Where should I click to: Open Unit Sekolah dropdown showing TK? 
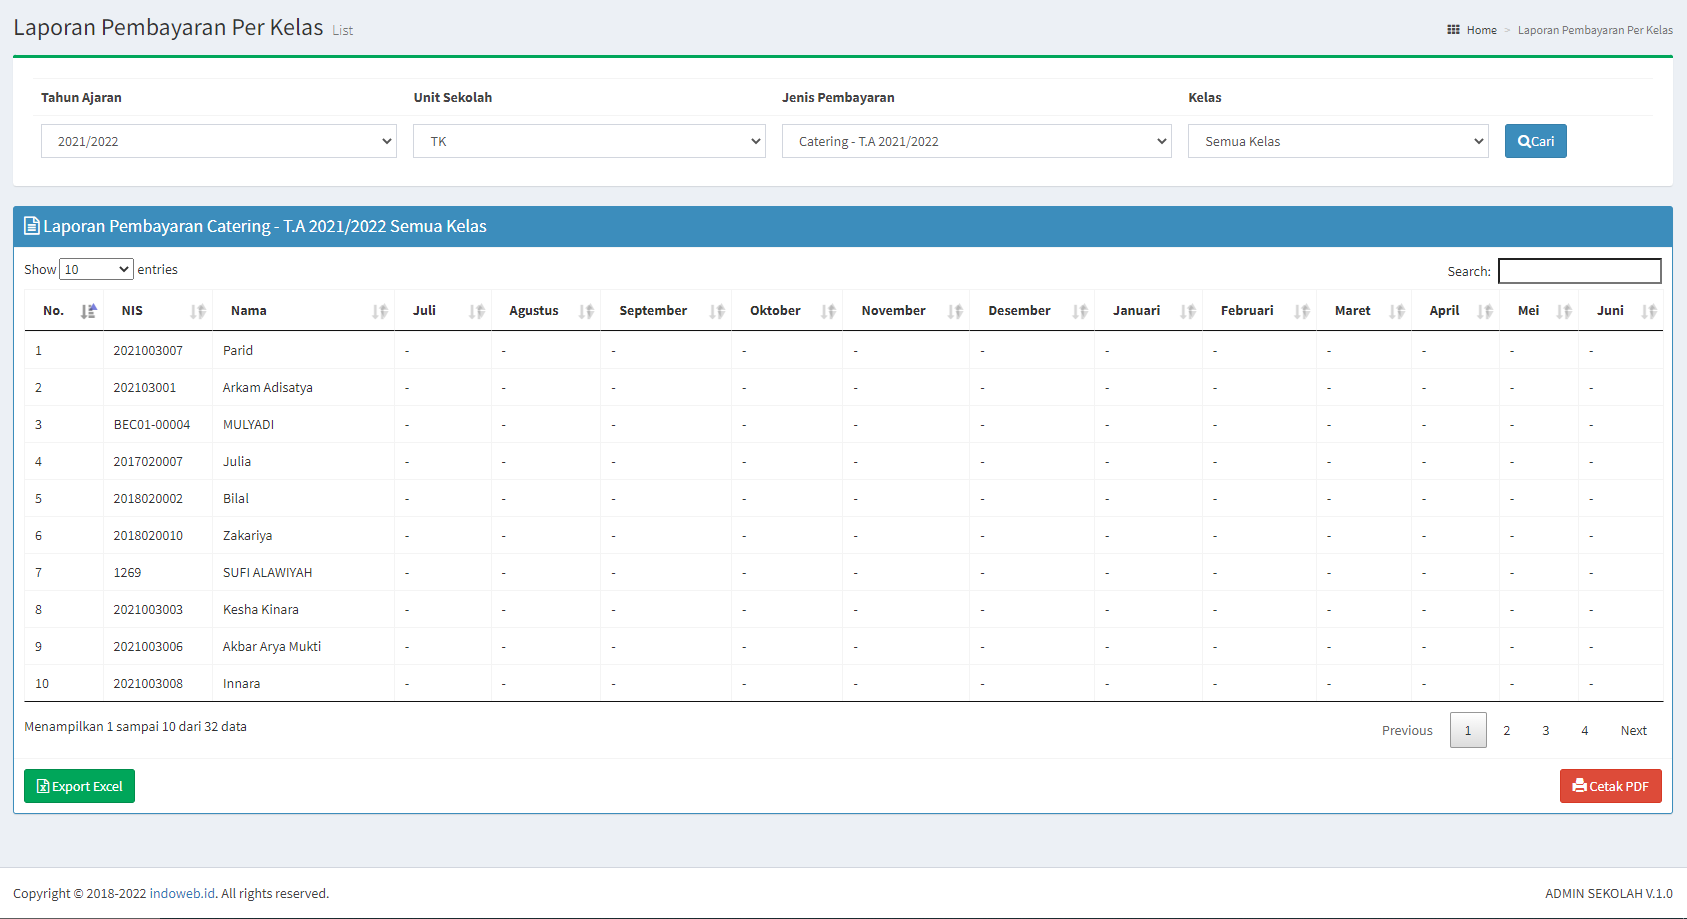click(589, 141)
